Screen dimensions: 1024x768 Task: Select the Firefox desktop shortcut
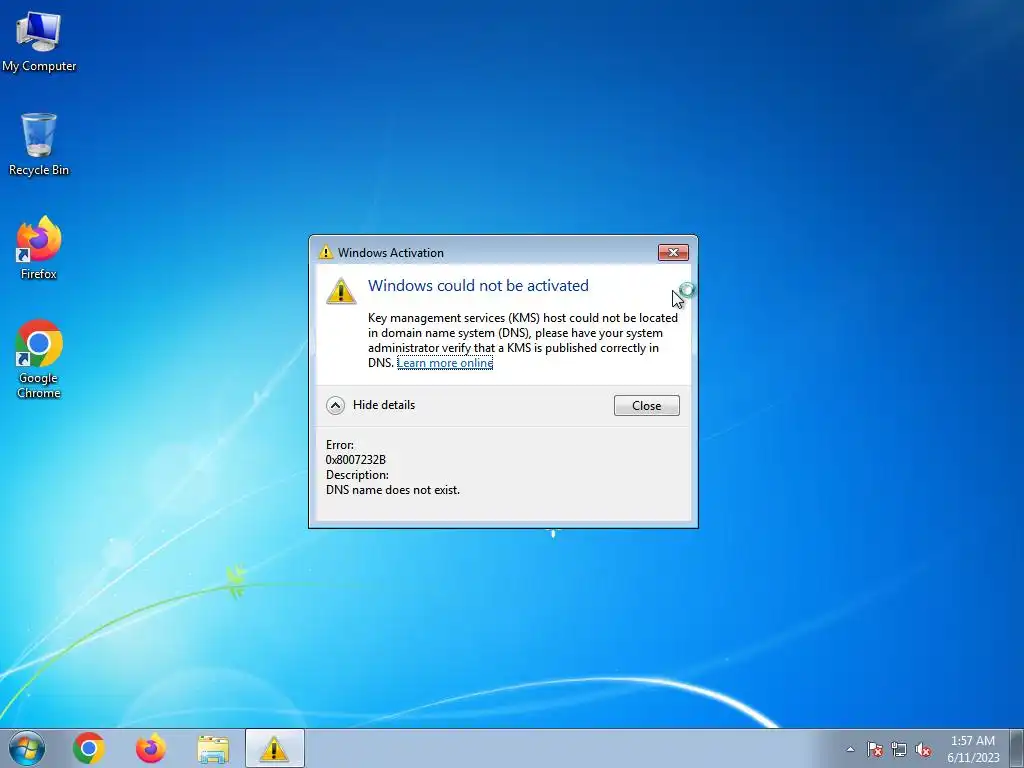39,248
